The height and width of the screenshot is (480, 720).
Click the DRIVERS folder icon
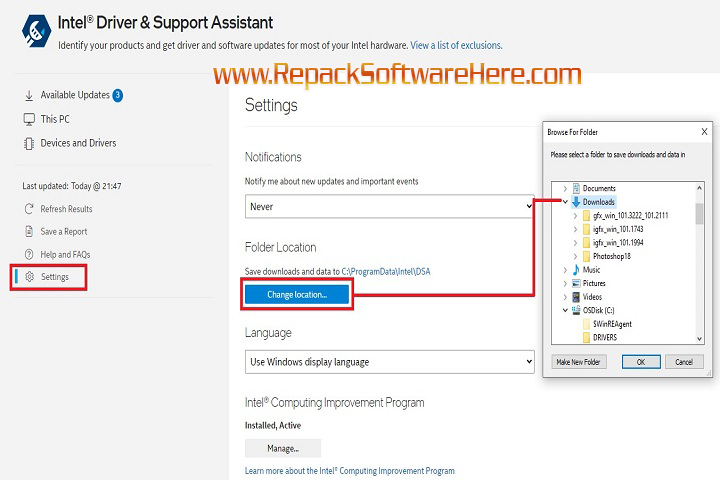point(586,338)
